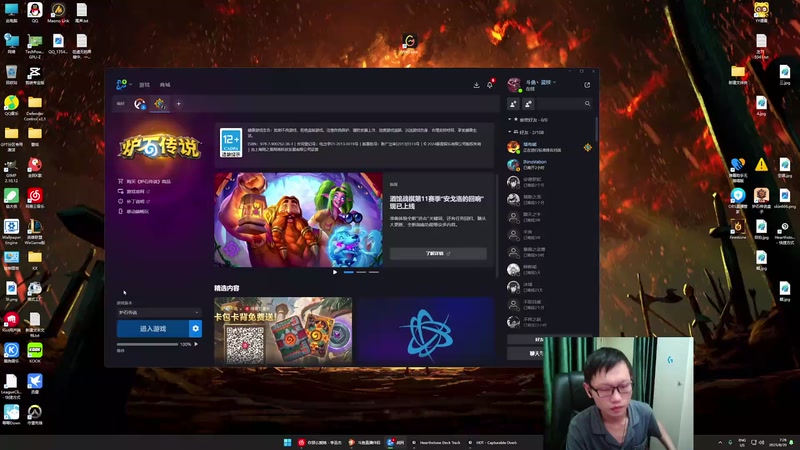Open the 补丁说明 patch notes link
Image resolution: width=800 pixels, height=450 pixels.
click(x=134, y=202)
